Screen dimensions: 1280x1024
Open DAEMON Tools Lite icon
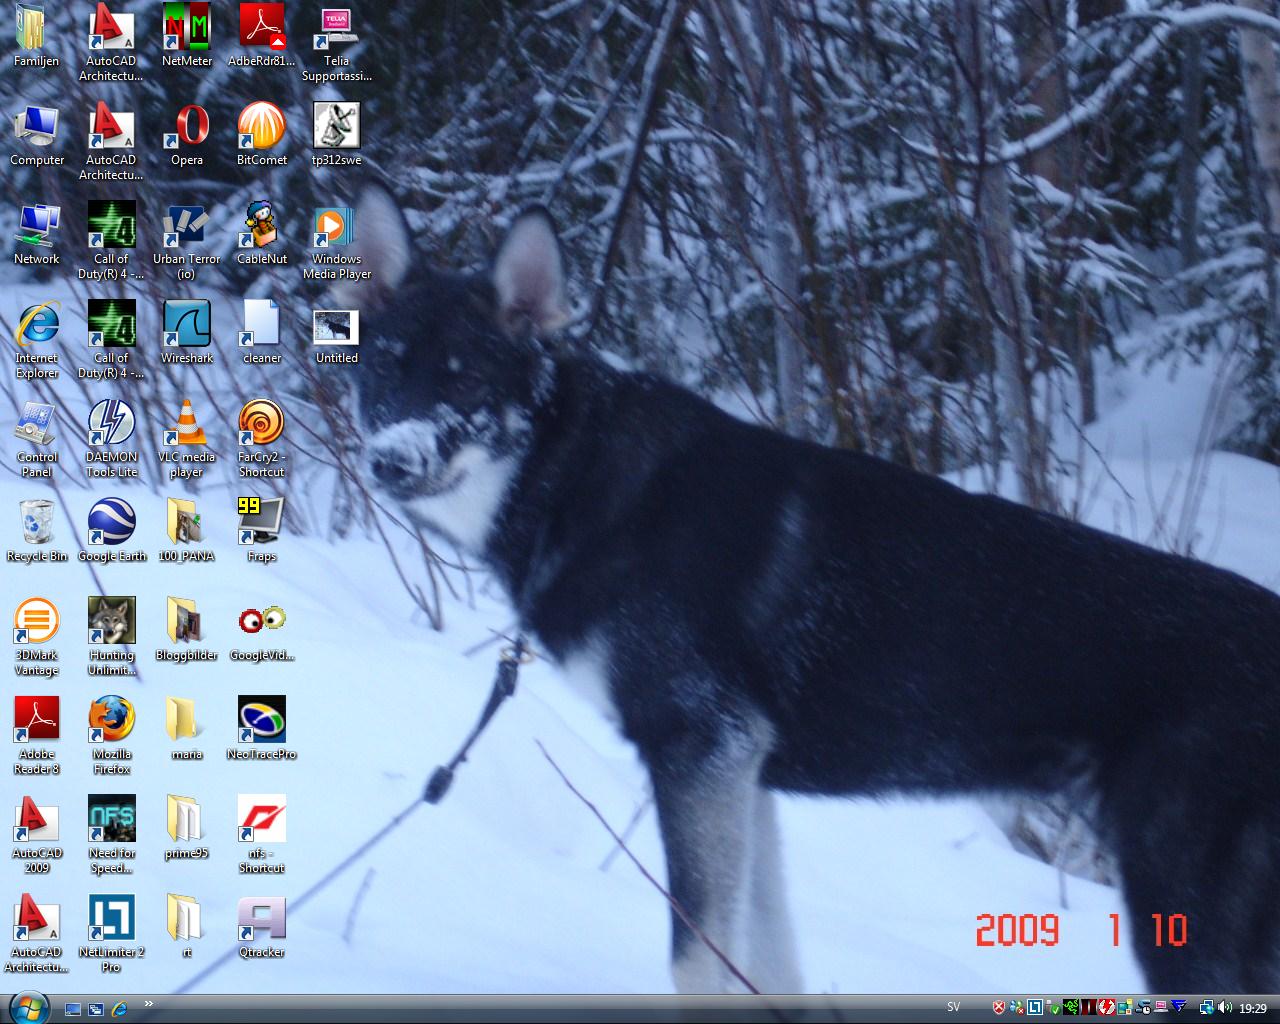[111, 424]
